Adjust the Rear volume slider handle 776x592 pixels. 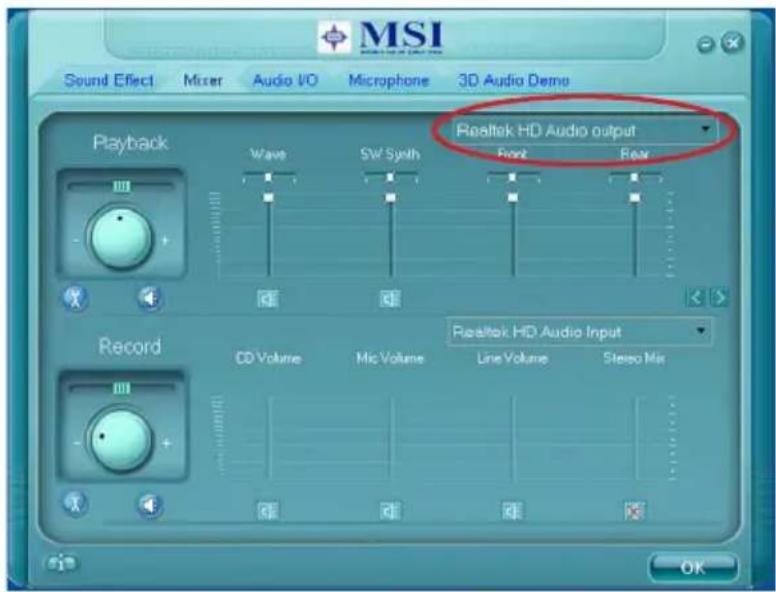tap(634, 197)
